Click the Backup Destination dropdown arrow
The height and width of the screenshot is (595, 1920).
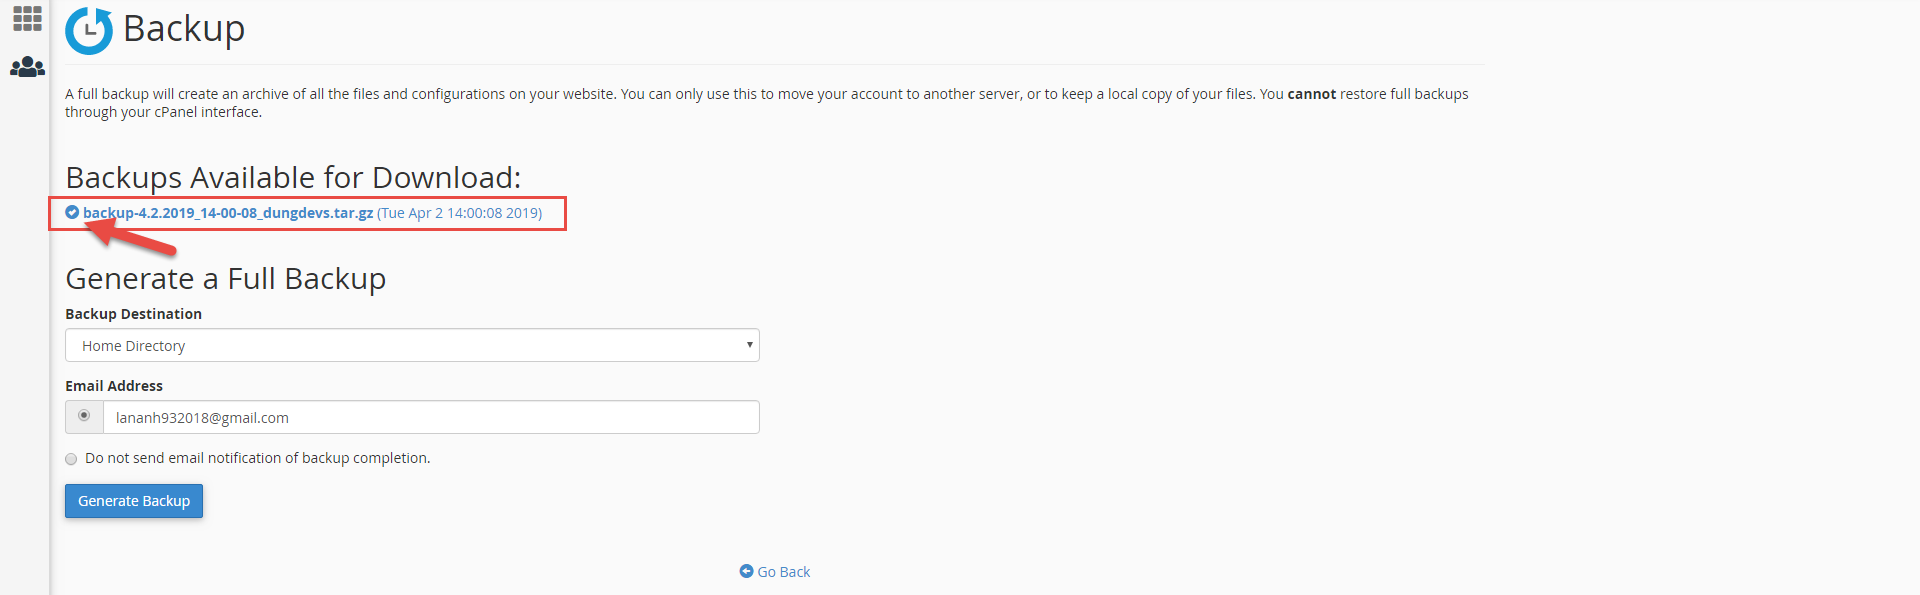coord(749,345)
